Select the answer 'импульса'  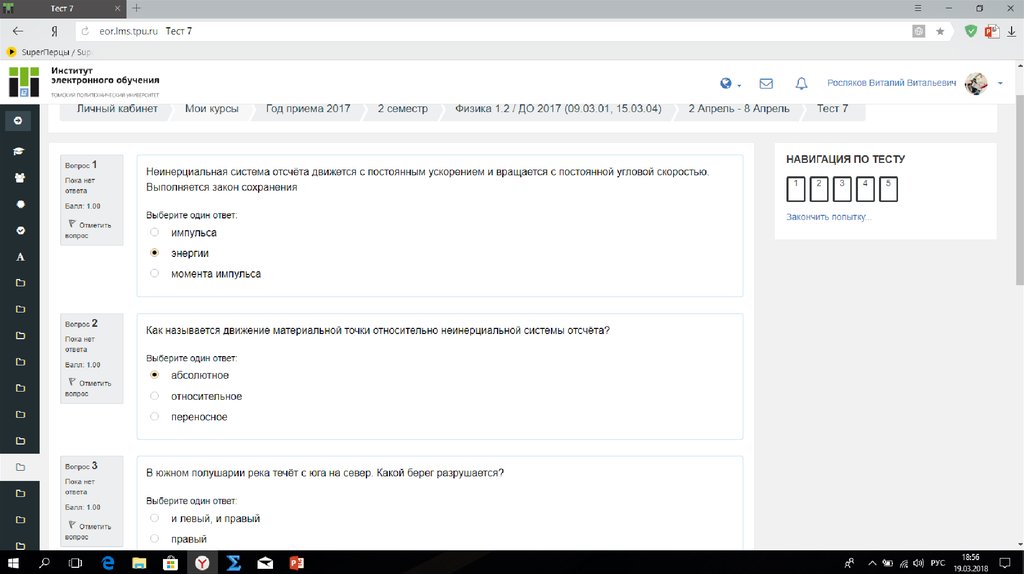tap(154, 232)
